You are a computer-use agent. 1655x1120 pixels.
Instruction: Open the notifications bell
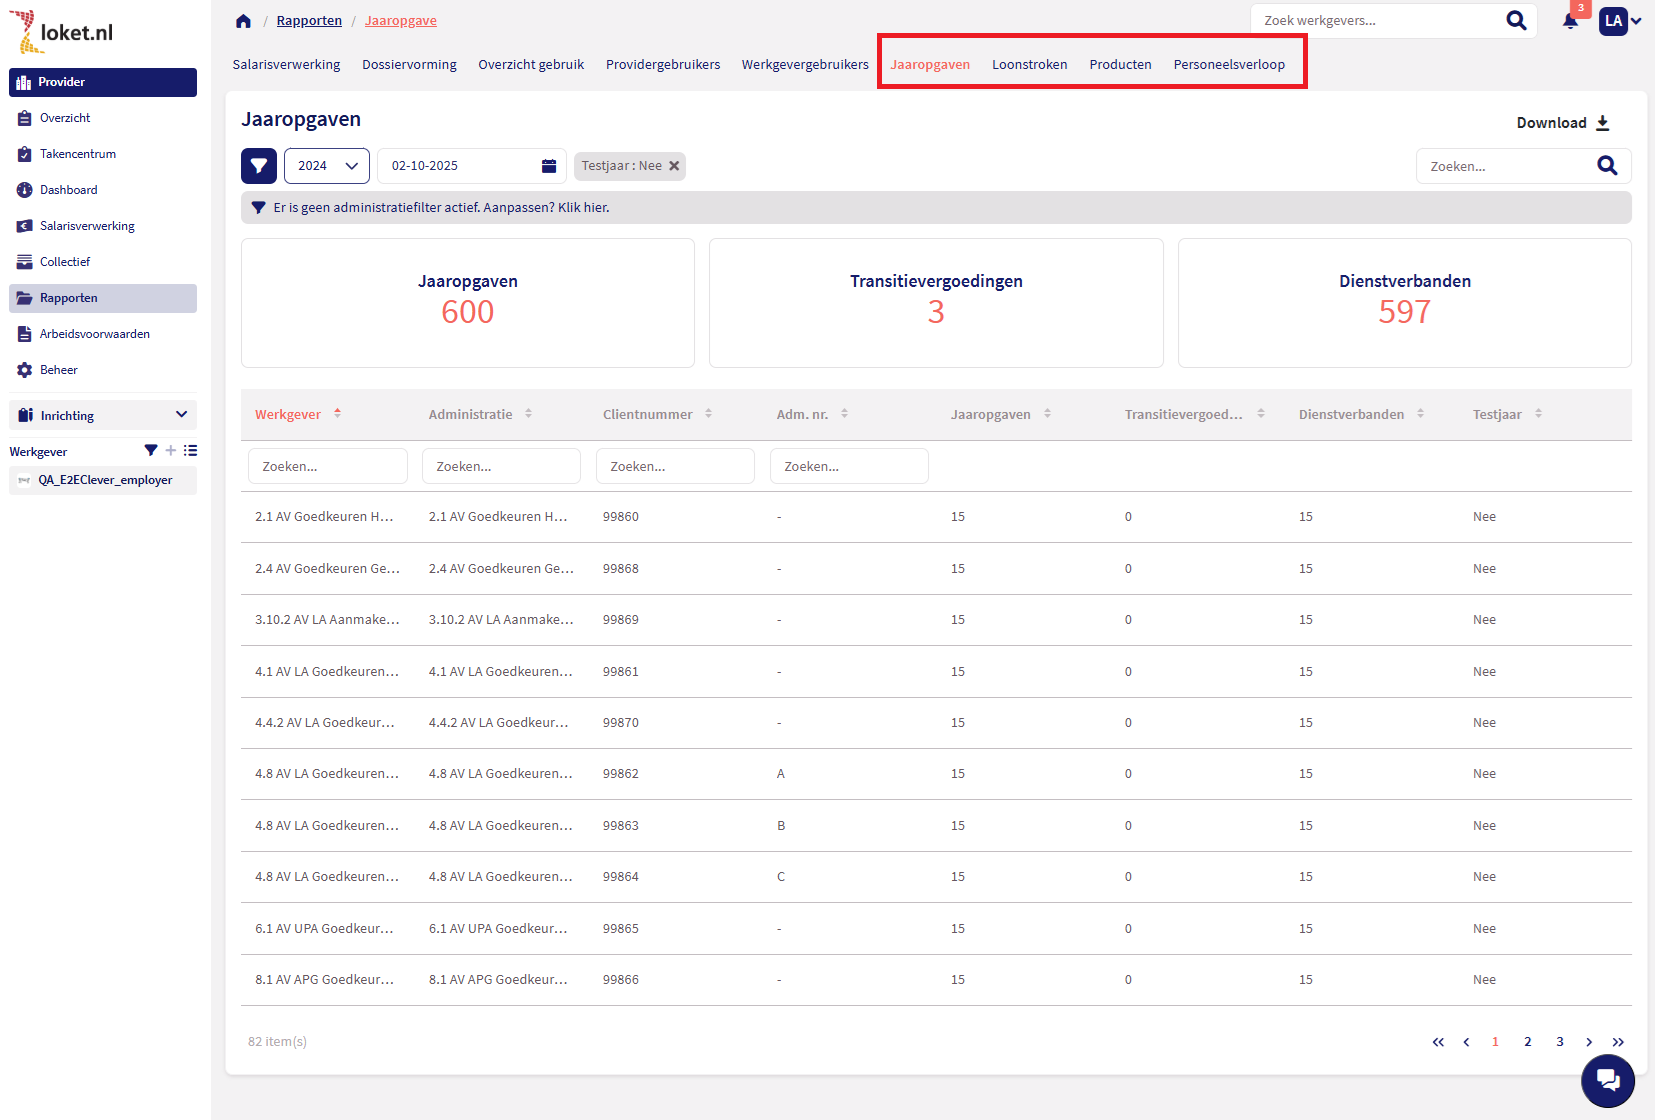1570,21
